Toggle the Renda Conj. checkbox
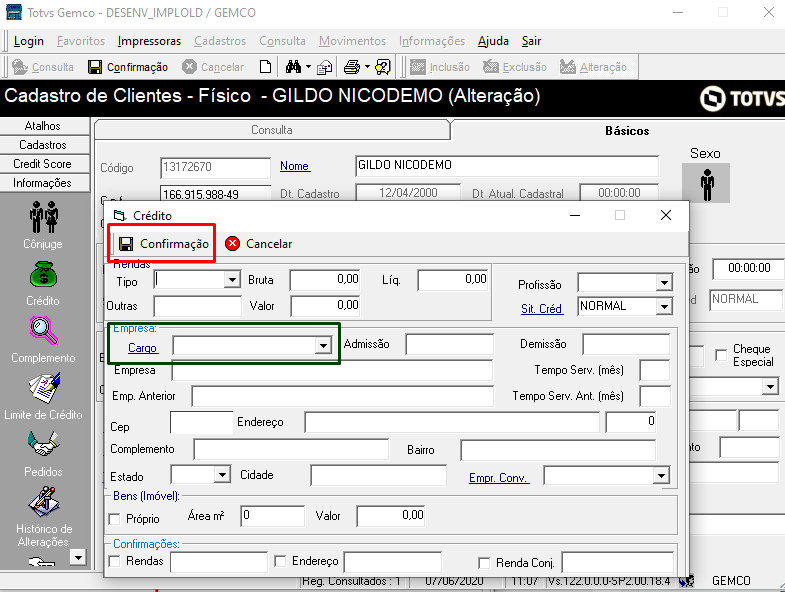785x592 pixels. (x=484, y=563)
